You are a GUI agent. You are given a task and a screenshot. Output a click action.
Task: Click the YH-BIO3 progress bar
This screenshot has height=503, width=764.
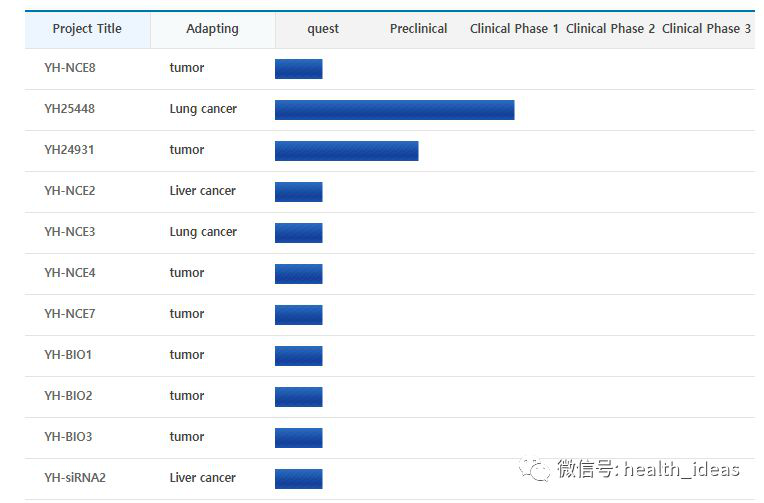coord(299,438)
